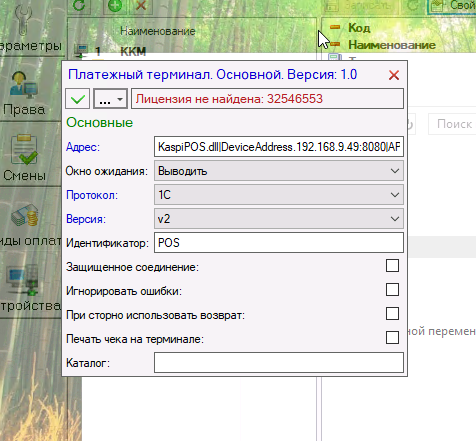Check При сторно использовать возврат option
This screenshot has height=441, width=476.
click(x=392, y=314)
